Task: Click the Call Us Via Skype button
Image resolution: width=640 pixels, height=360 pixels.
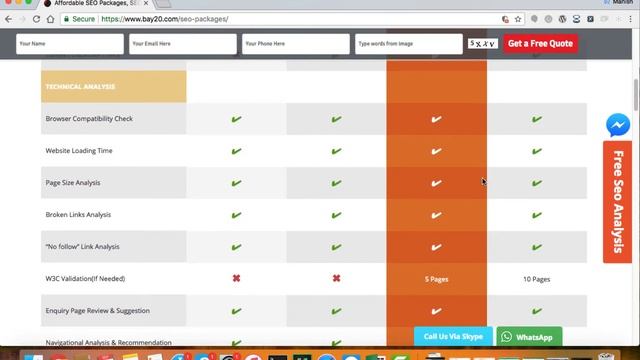Action: (x=453, y=336)
